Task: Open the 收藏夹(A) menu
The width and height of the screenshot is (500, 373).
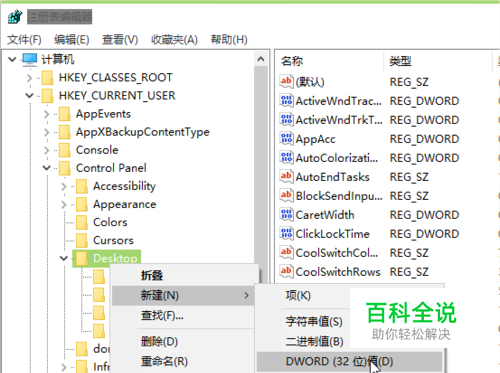Action: click(174, 40)
